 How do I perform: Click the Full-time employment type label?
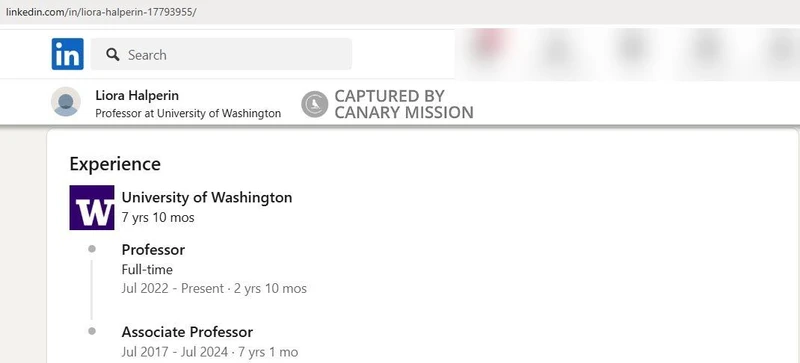pos(147,270)
